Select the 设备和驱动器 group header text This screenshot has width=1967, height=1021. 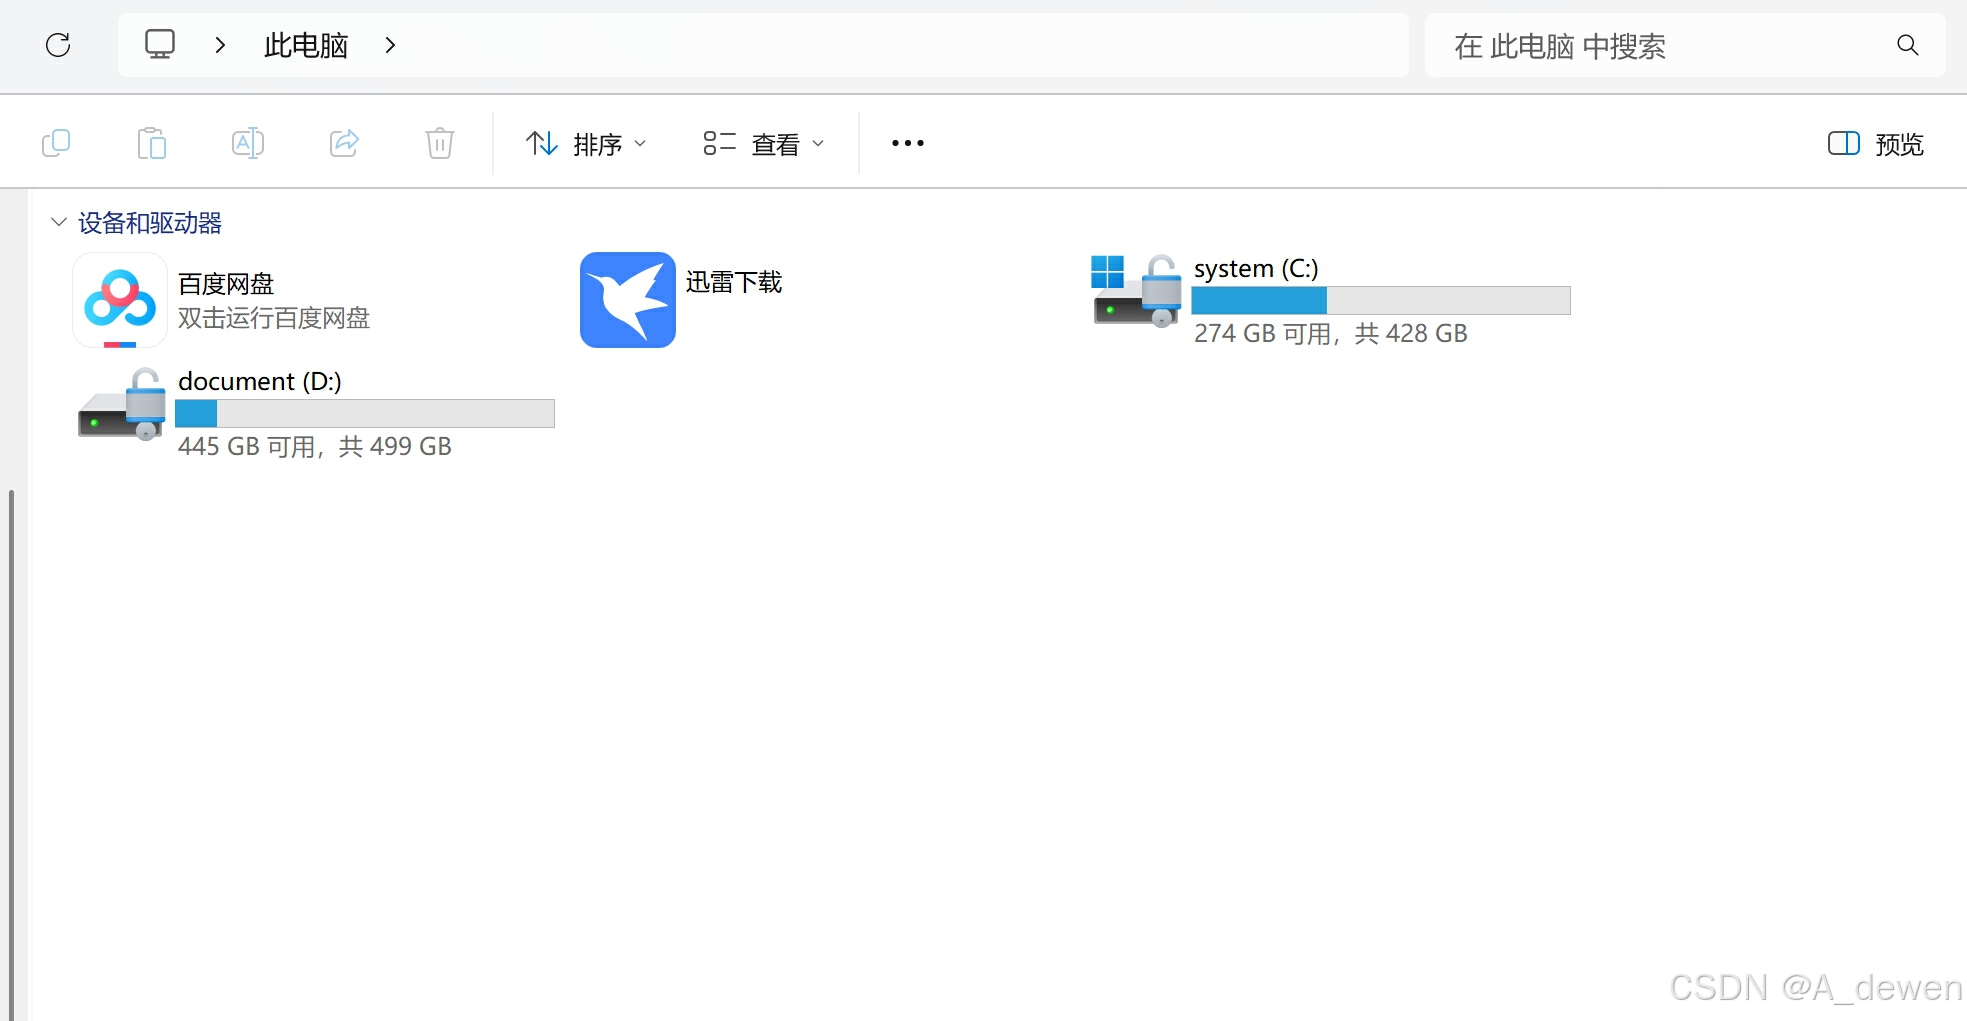coord(150,223)
